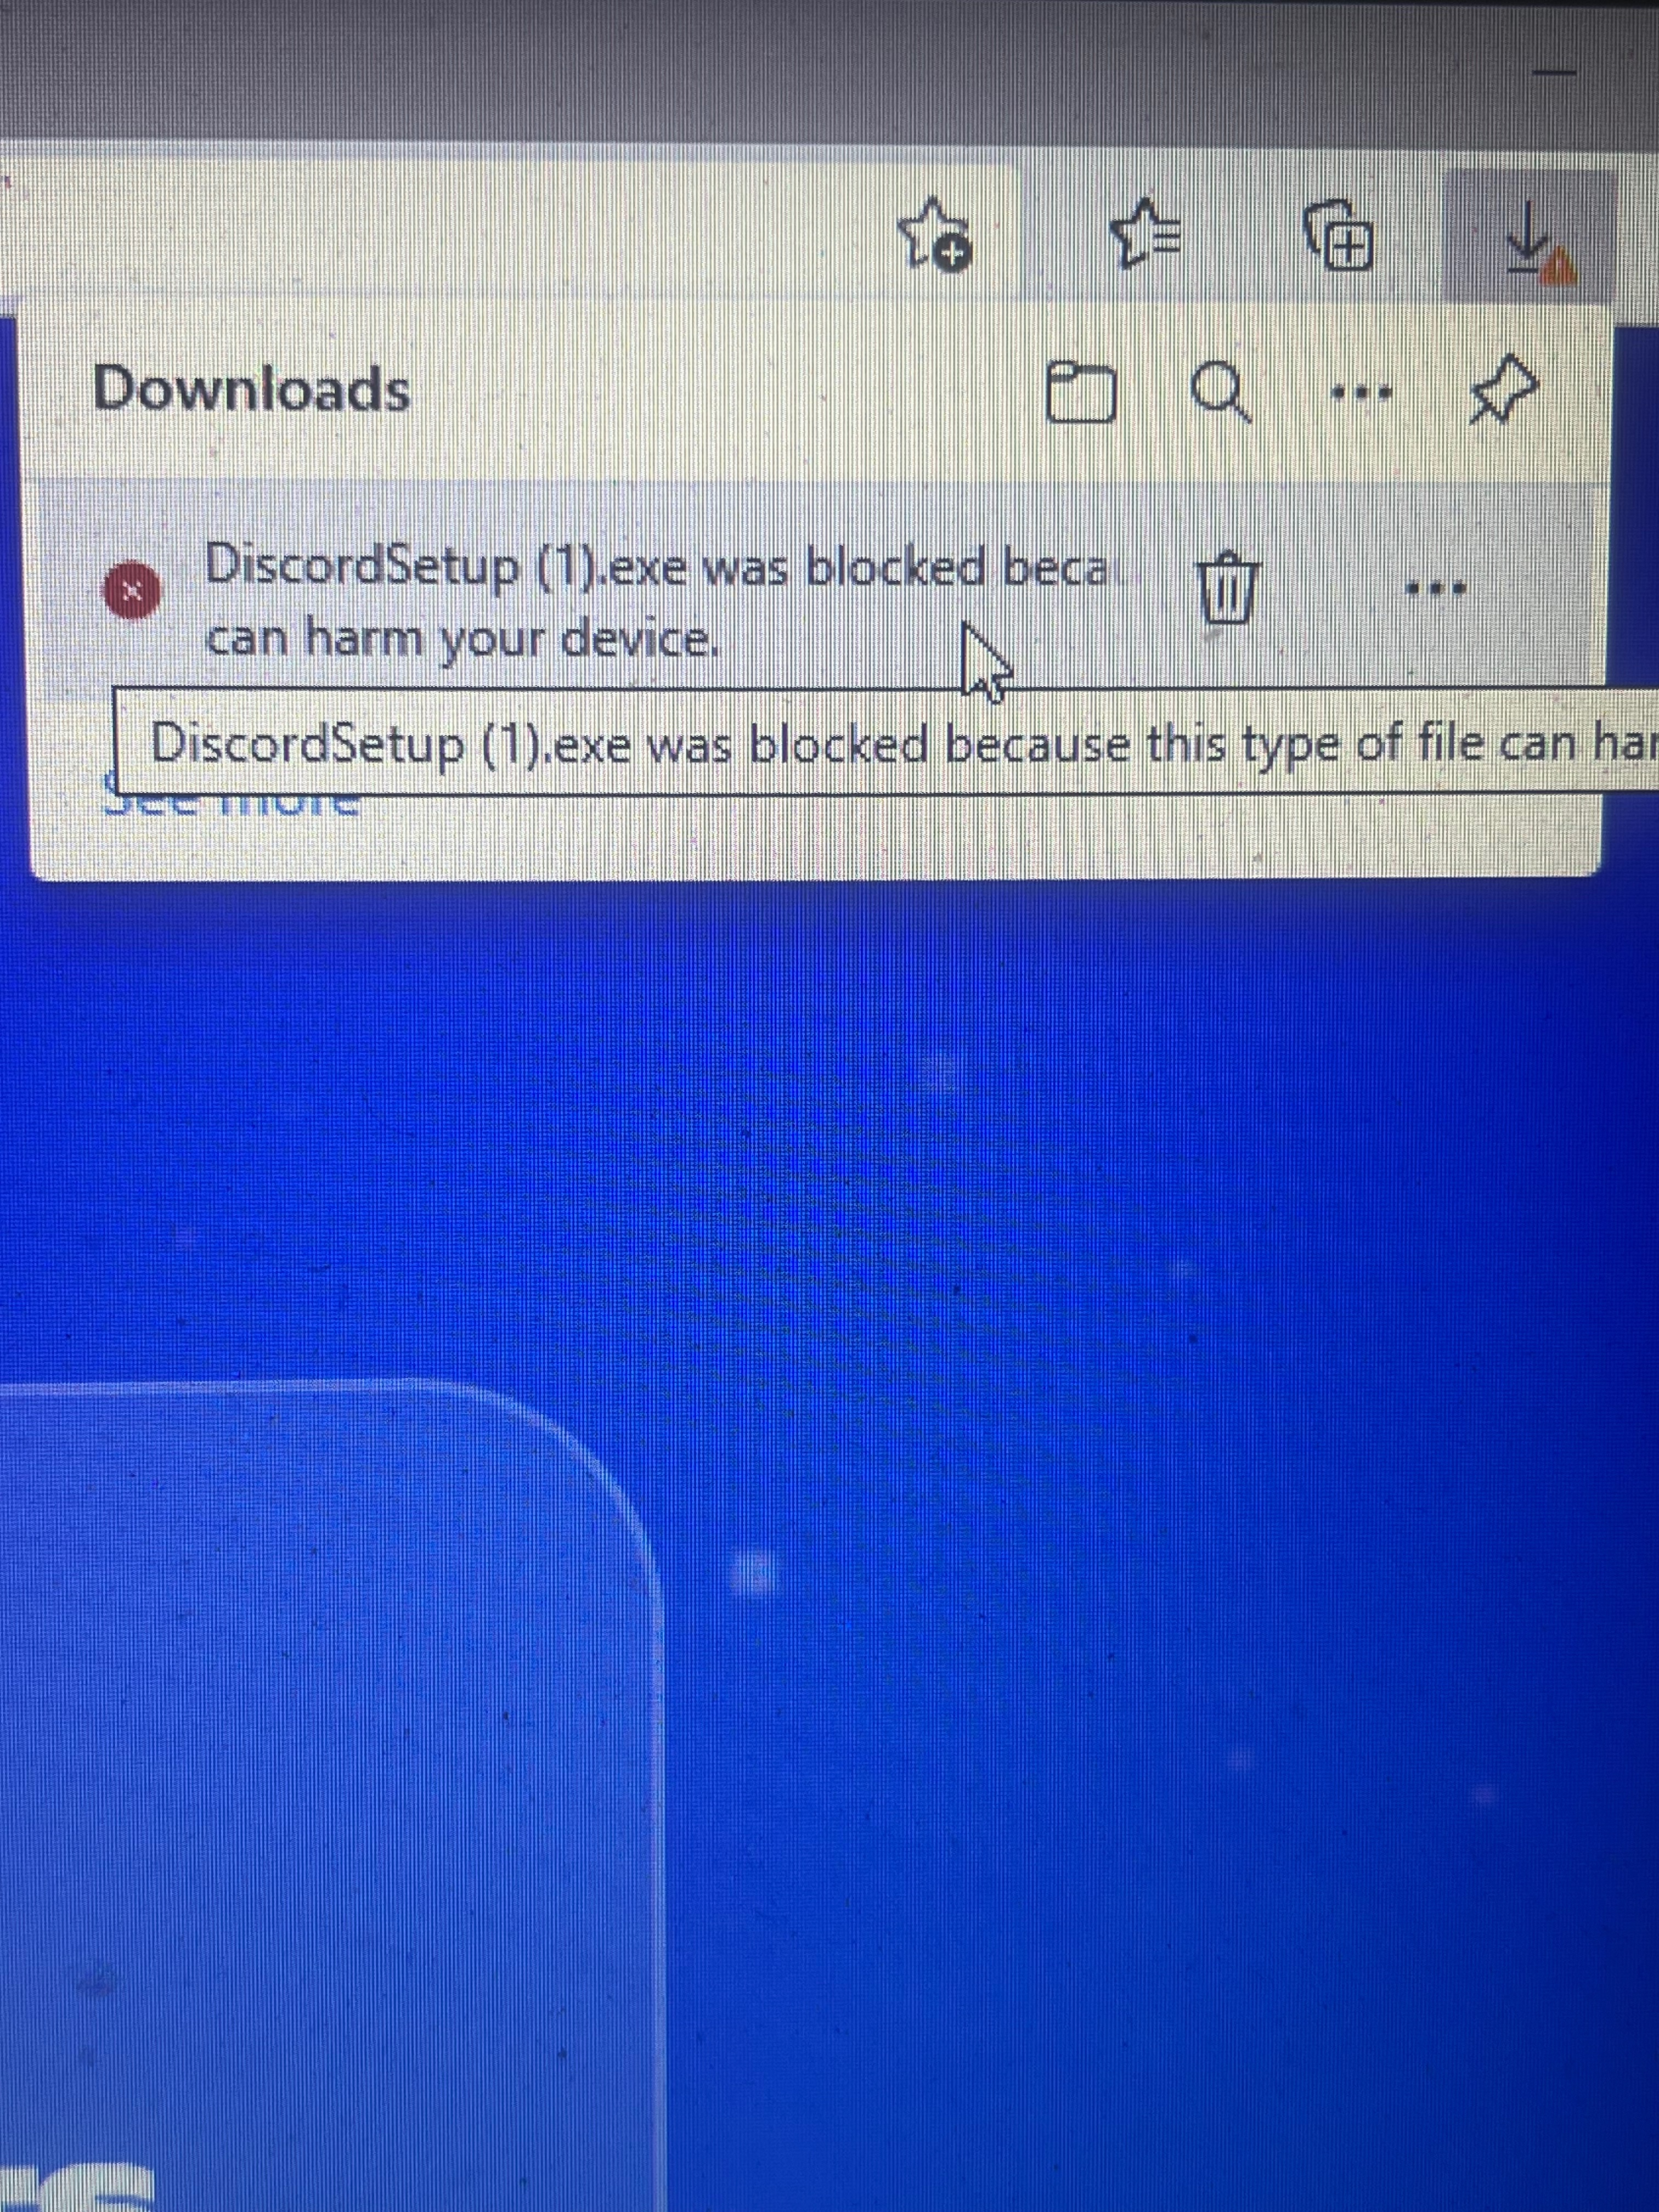The image size is (1659, 2212).
Task: Click the tooltip showing the full blocked message
Action: click(886, 741)
